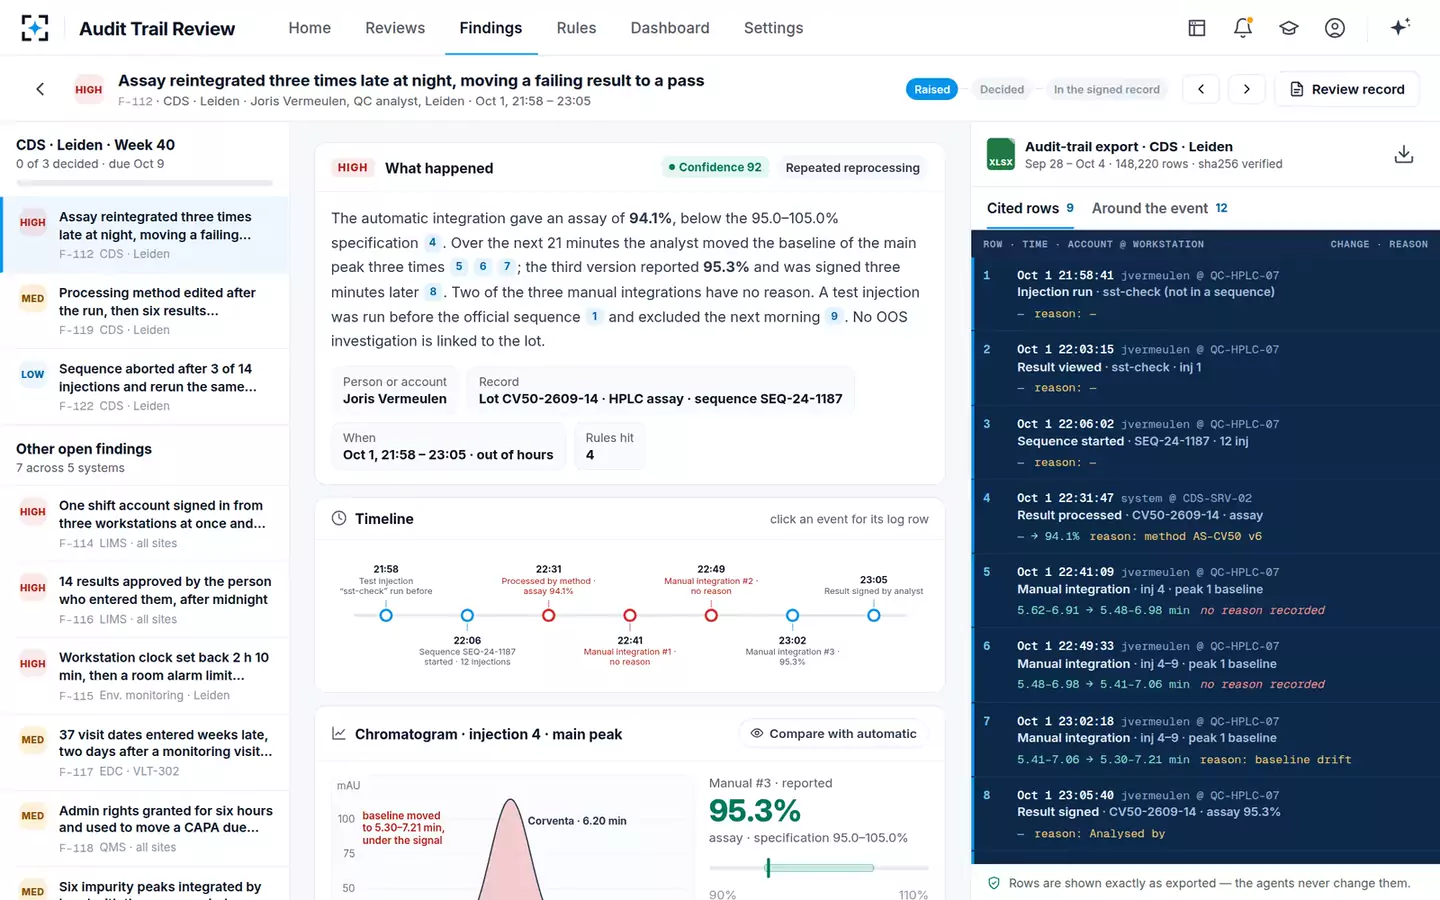Select log row 7 reason baseline drift
This screenshot has width=1440, height=900.
1205,740
